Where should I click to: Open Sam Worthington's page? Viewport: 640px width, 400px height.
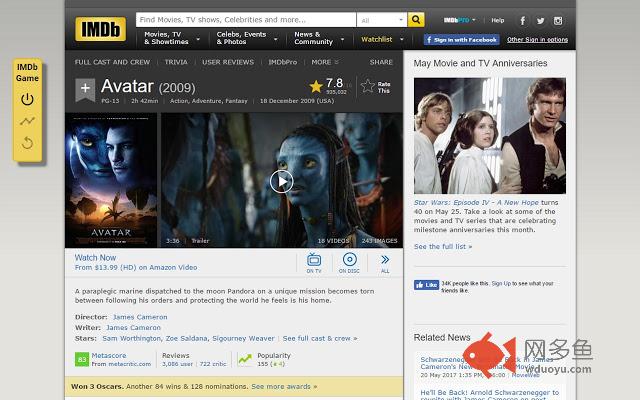click(131, 338)
